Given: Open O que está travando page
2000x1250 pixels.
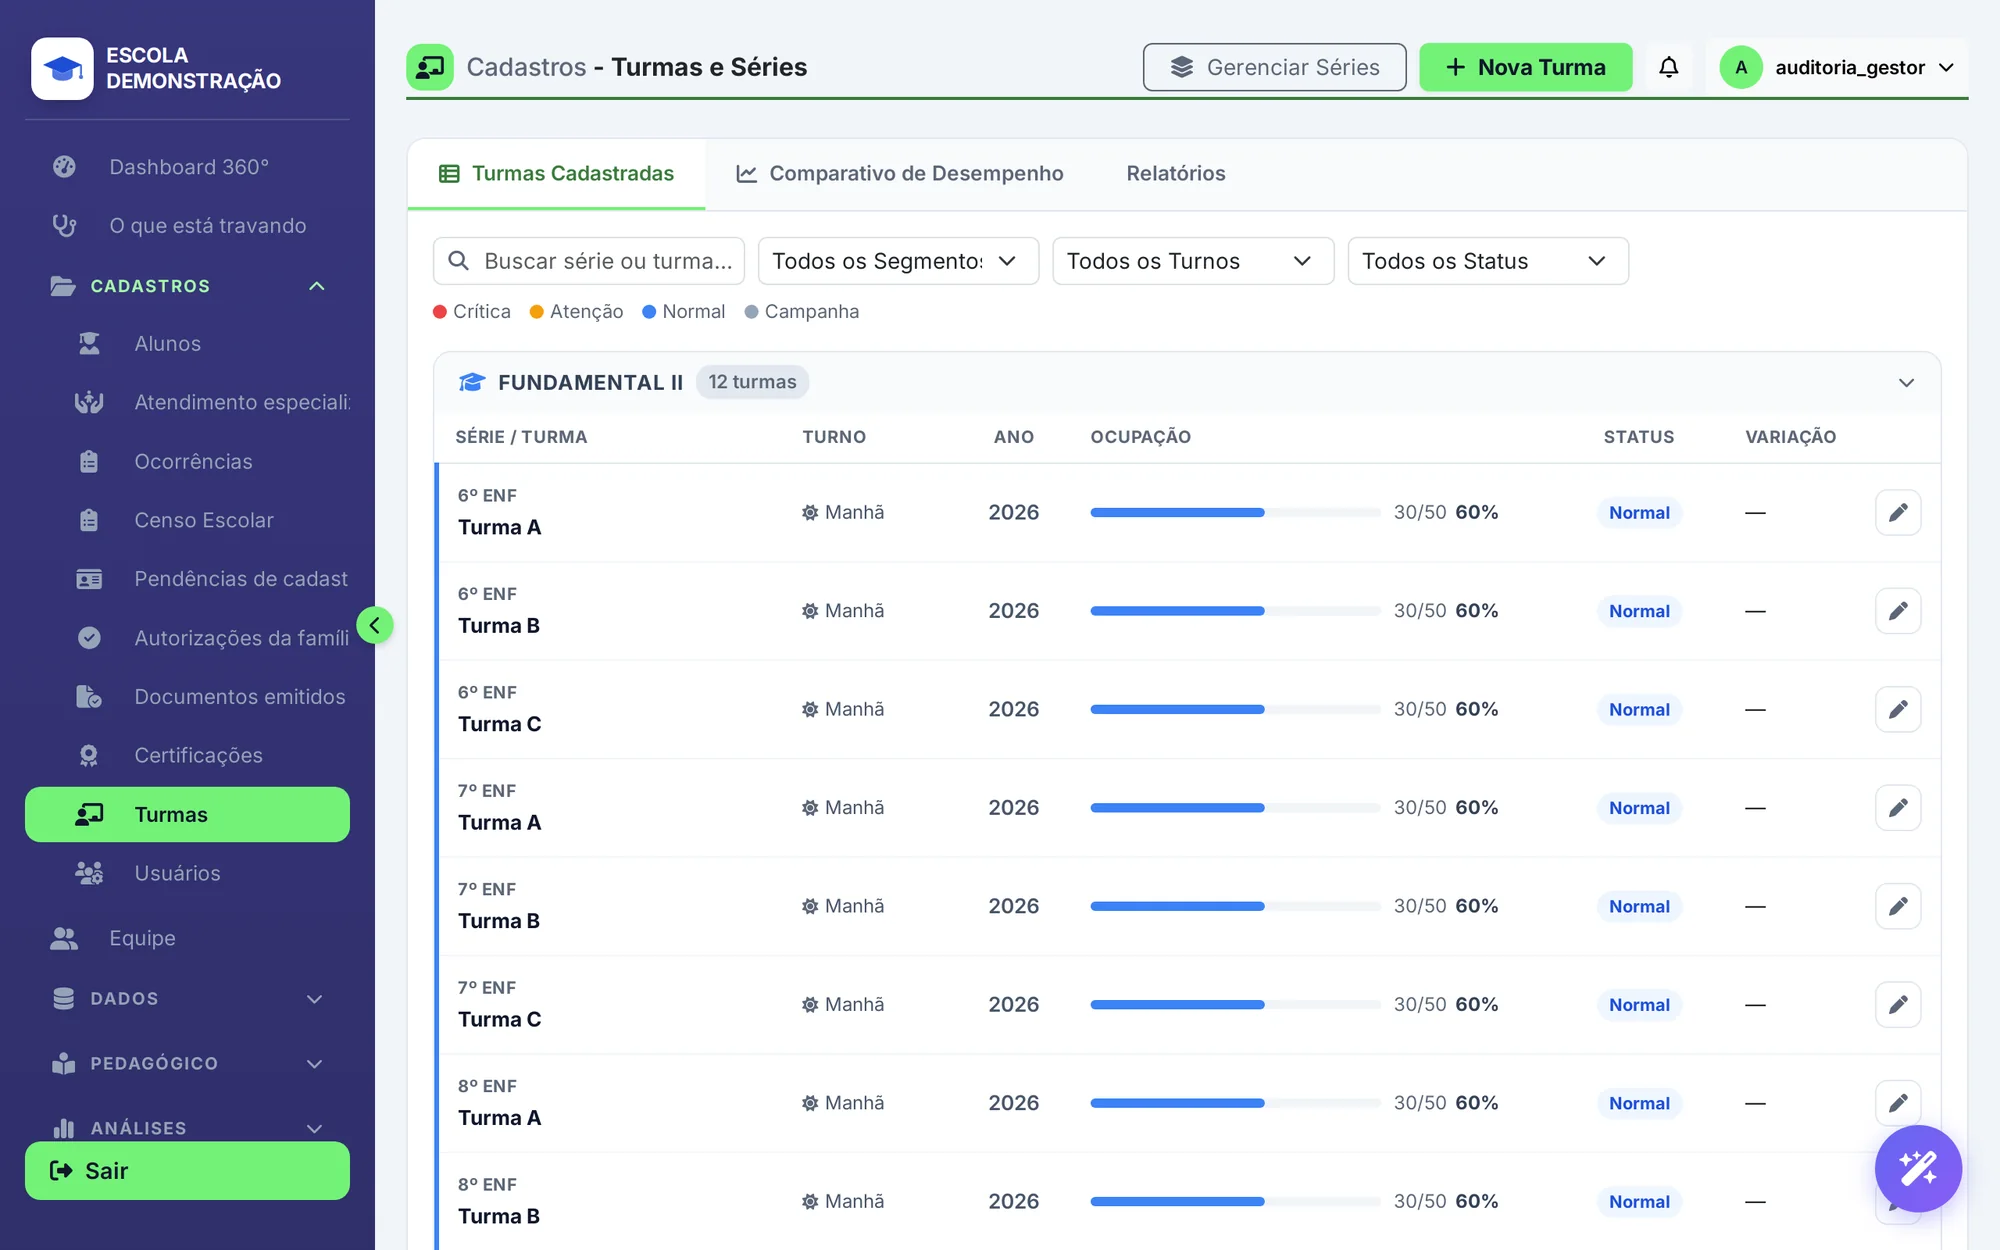Looking at the screenshot, I should [187, 226].
